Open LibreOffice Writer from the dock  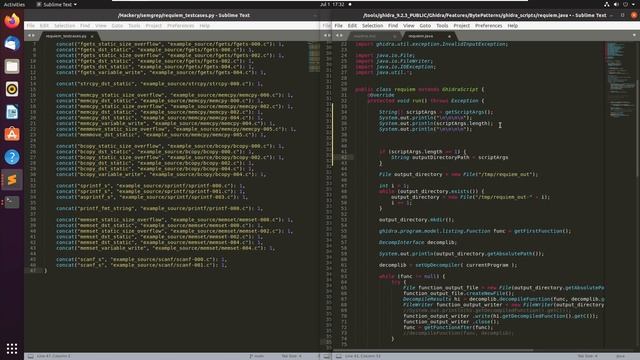(x=12, y=111)
